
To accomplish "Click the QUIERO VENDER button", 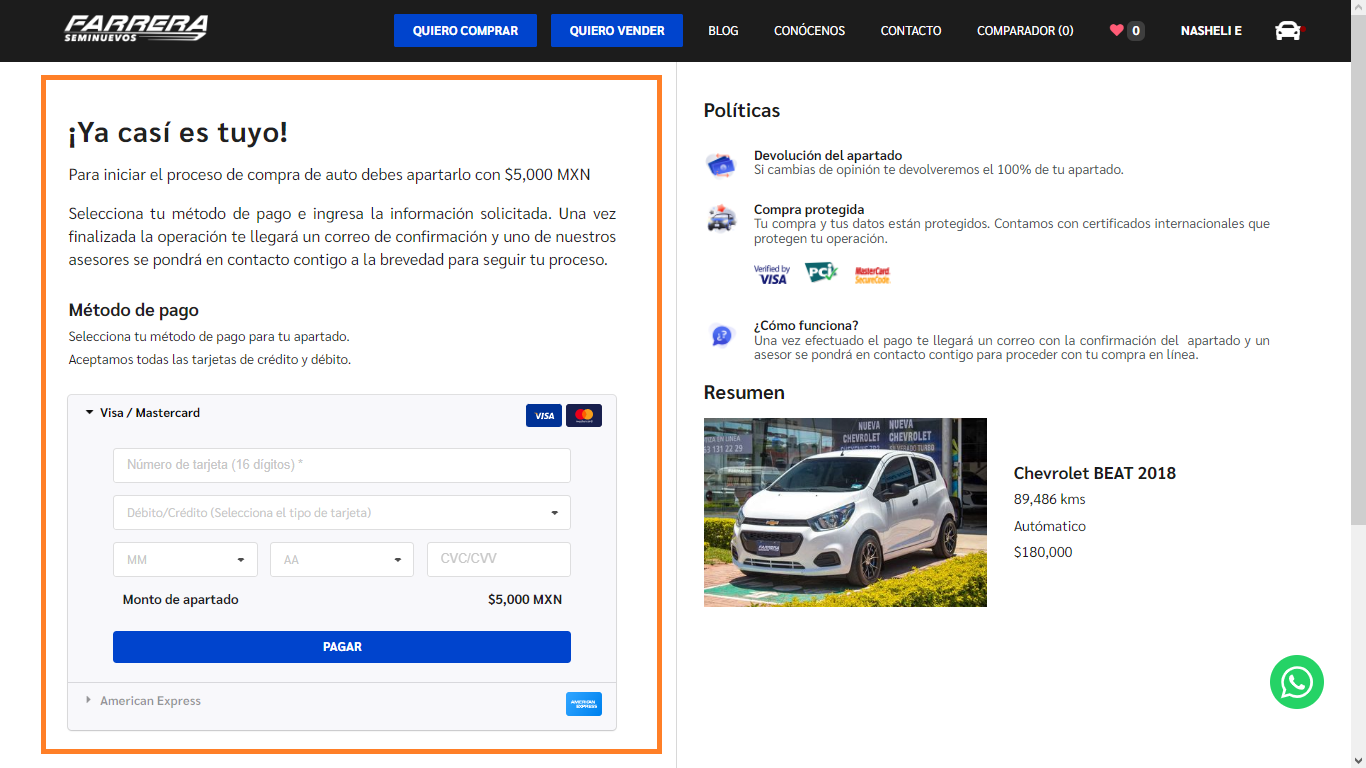I will pyautogui.click(x=617, y=31).
